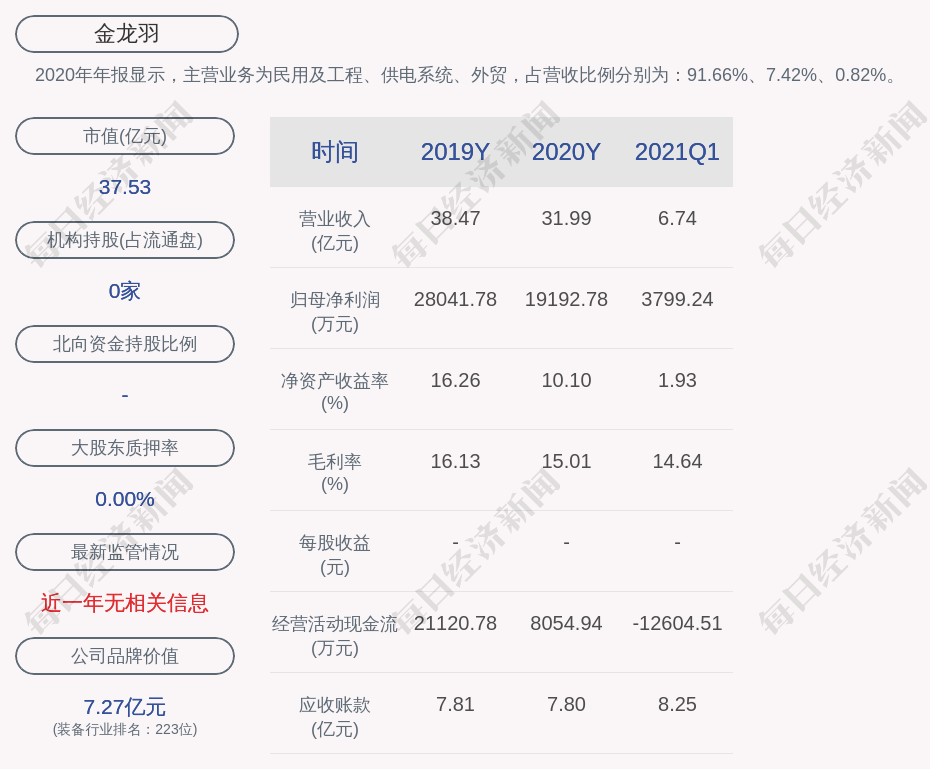This screenshot has height=769, width=930.
Task: Select the 装备行业排名：223位 note
Action: pyautogui.click(x=125, y=729)
